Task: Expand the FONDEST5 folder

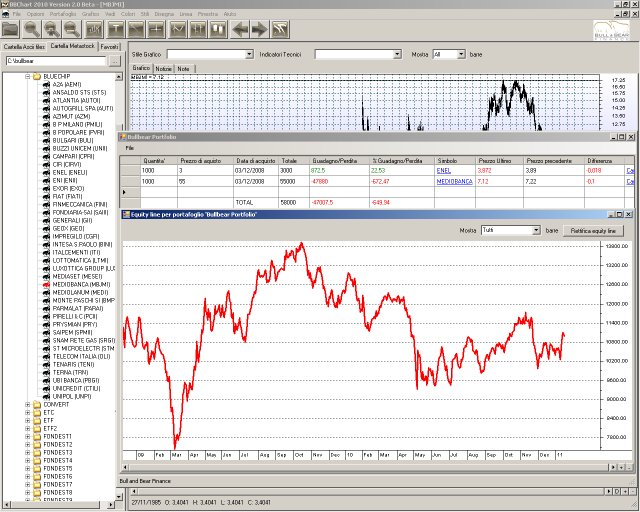Action: tap(28, 469)
